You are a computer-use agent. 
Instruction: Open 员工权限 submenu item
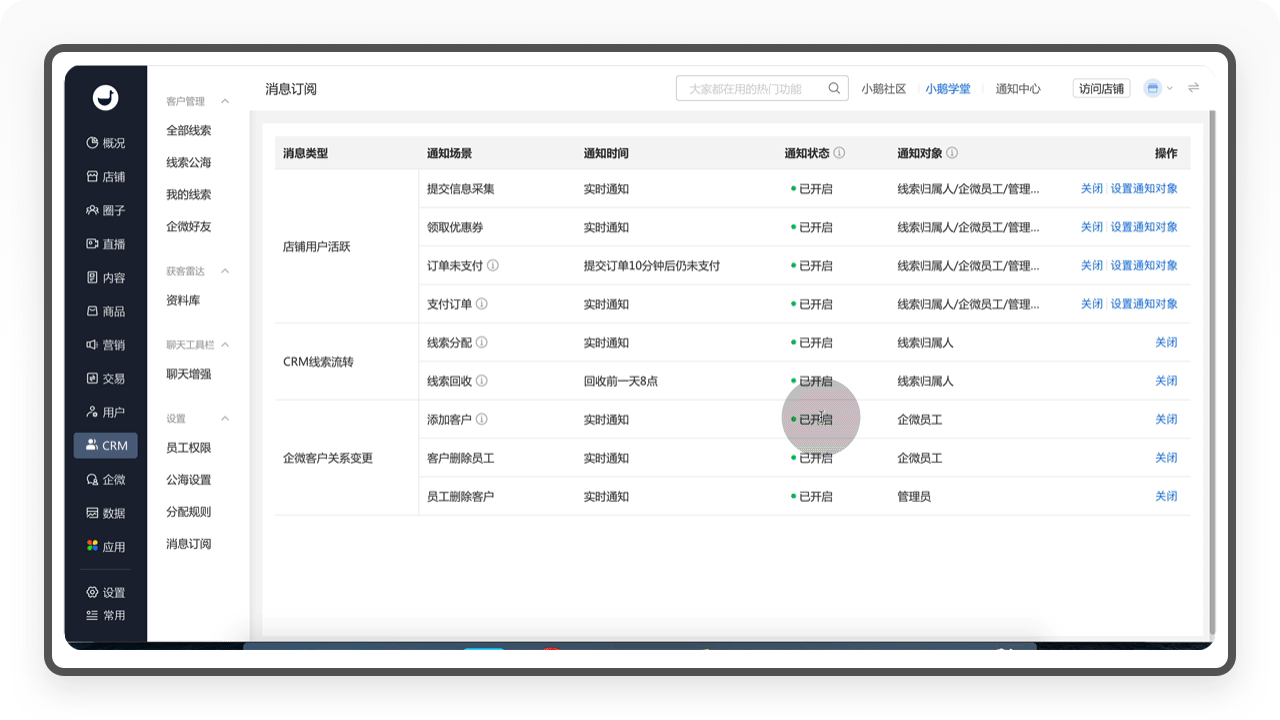(189, 449)
